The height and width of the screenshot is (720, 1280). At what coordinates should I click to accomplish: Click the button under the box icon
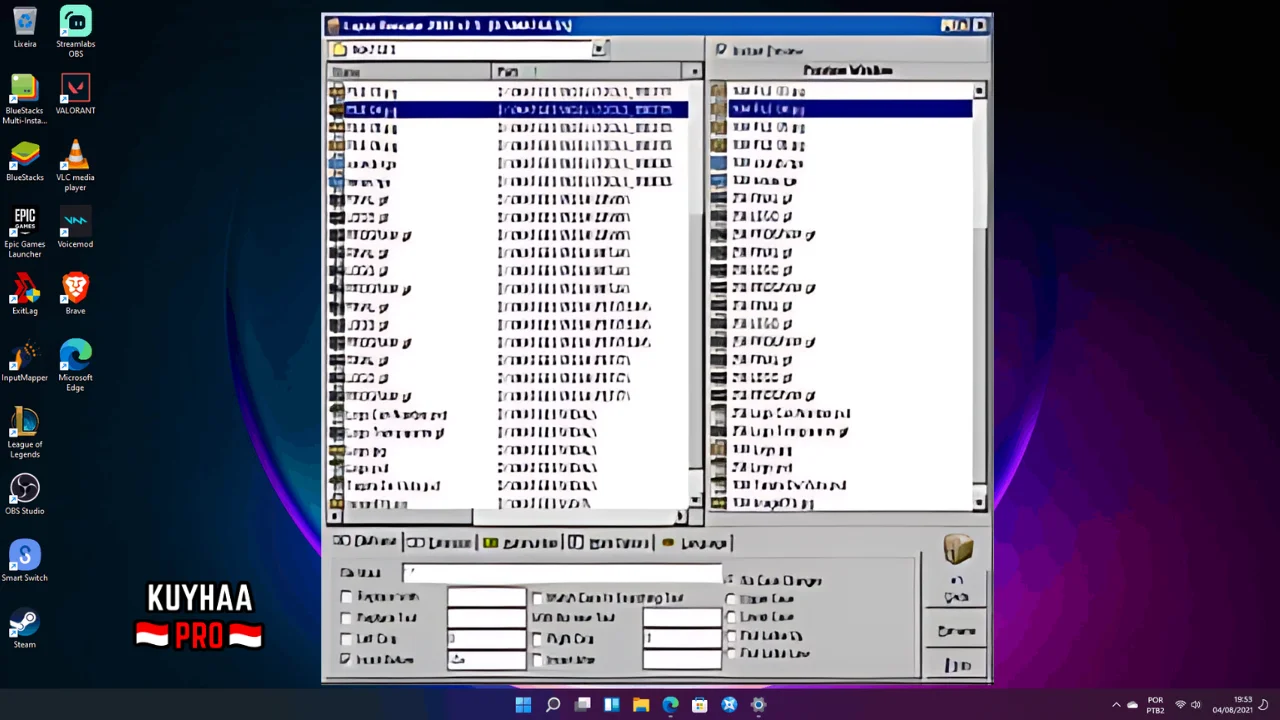click(957, 589)
